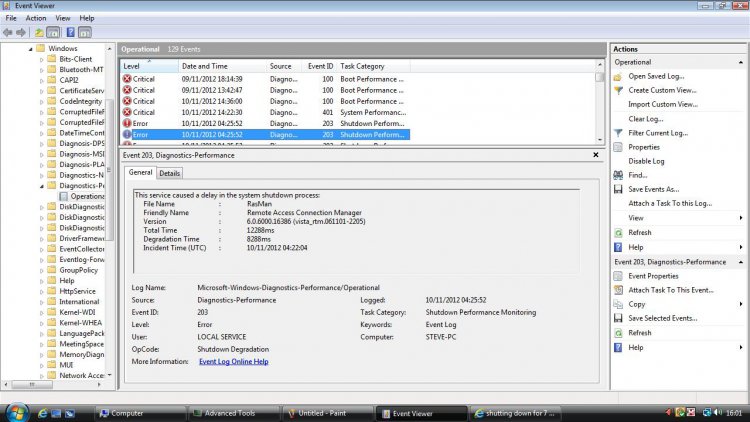
Task: Close the event preview pane
Action: coord(596,155)
